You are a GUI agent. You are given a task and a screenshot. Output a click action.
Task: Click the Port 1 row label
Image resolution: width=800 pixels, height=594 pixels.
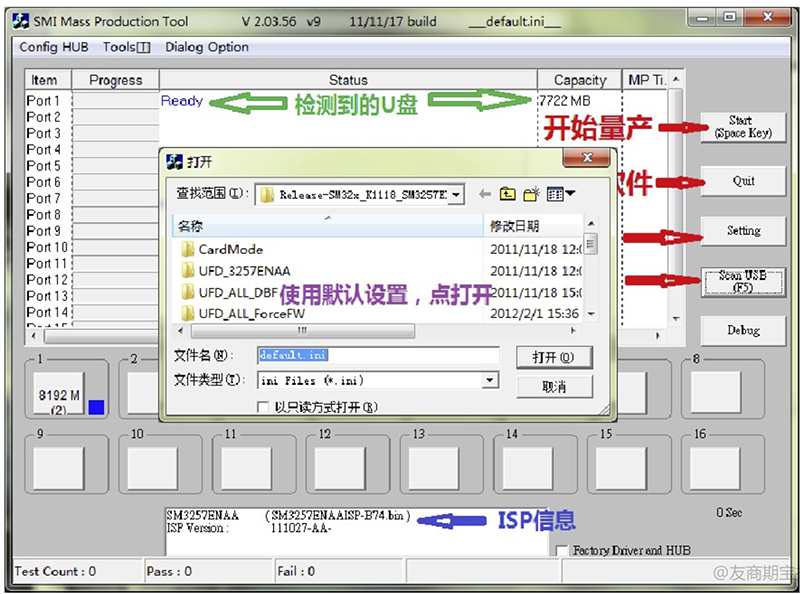43,101
